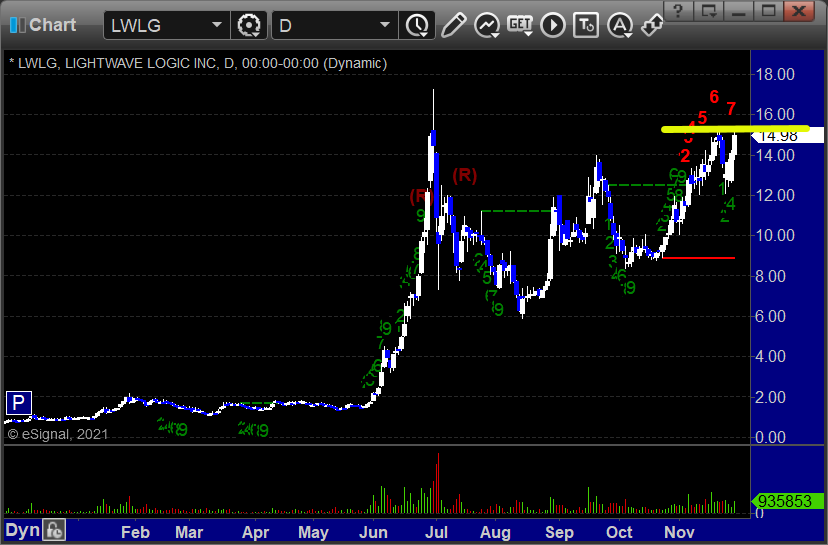
Task: Click the May label on time axis
Action: [313, 532]
